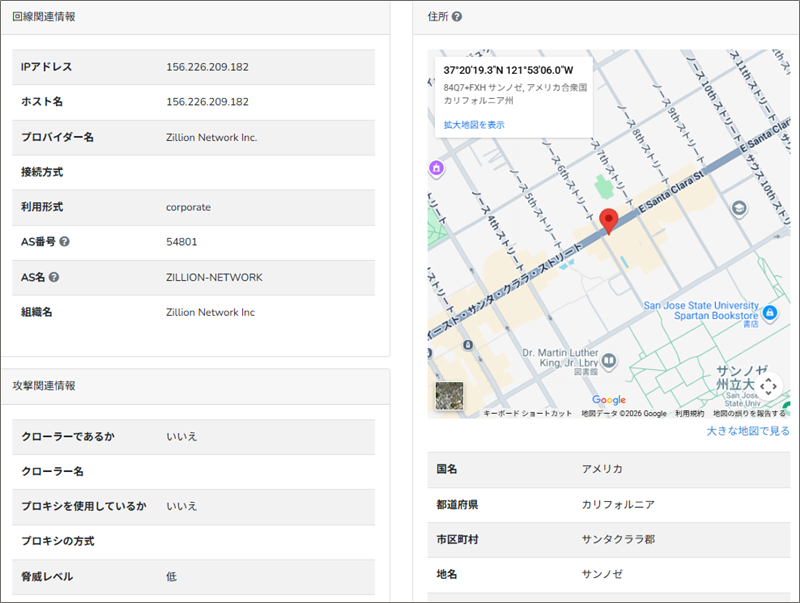Click 大きな地図で見る link
Screen dimensions: 800x603
click(747, 431)
